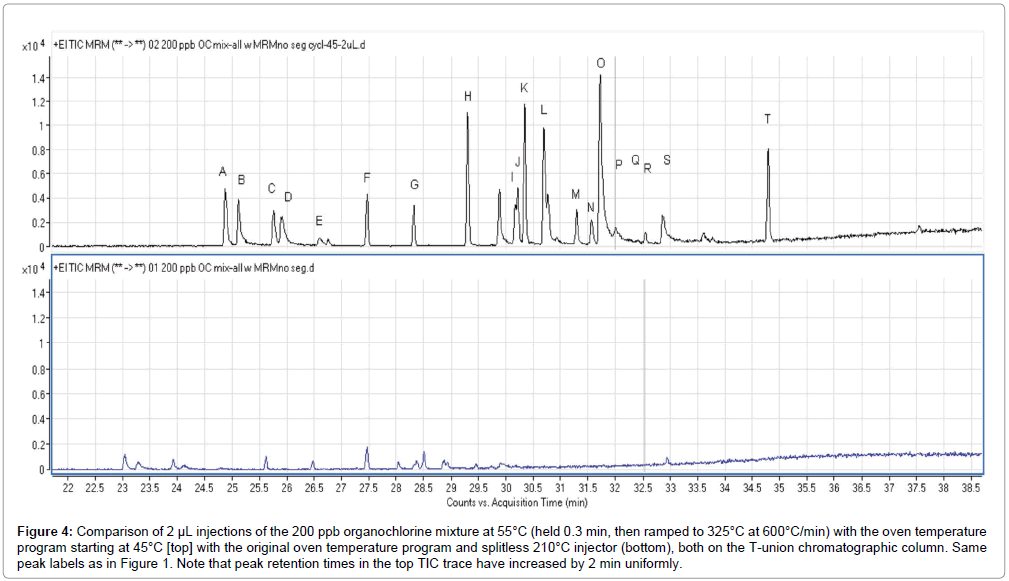
Task: Click peak label E near 26.5 min
Action: point(319,221)
